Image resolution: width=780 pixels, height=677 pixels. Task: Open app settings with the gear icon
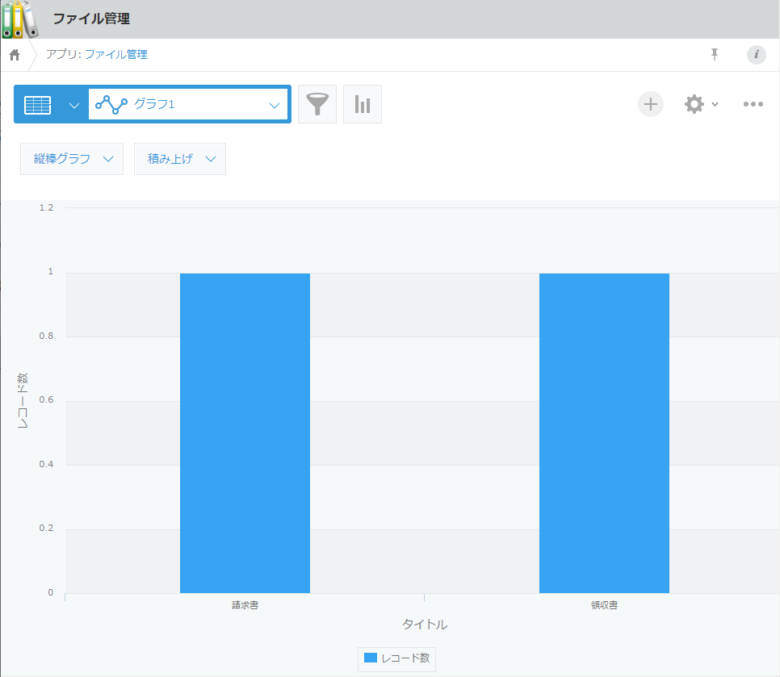tap(694, 104)
